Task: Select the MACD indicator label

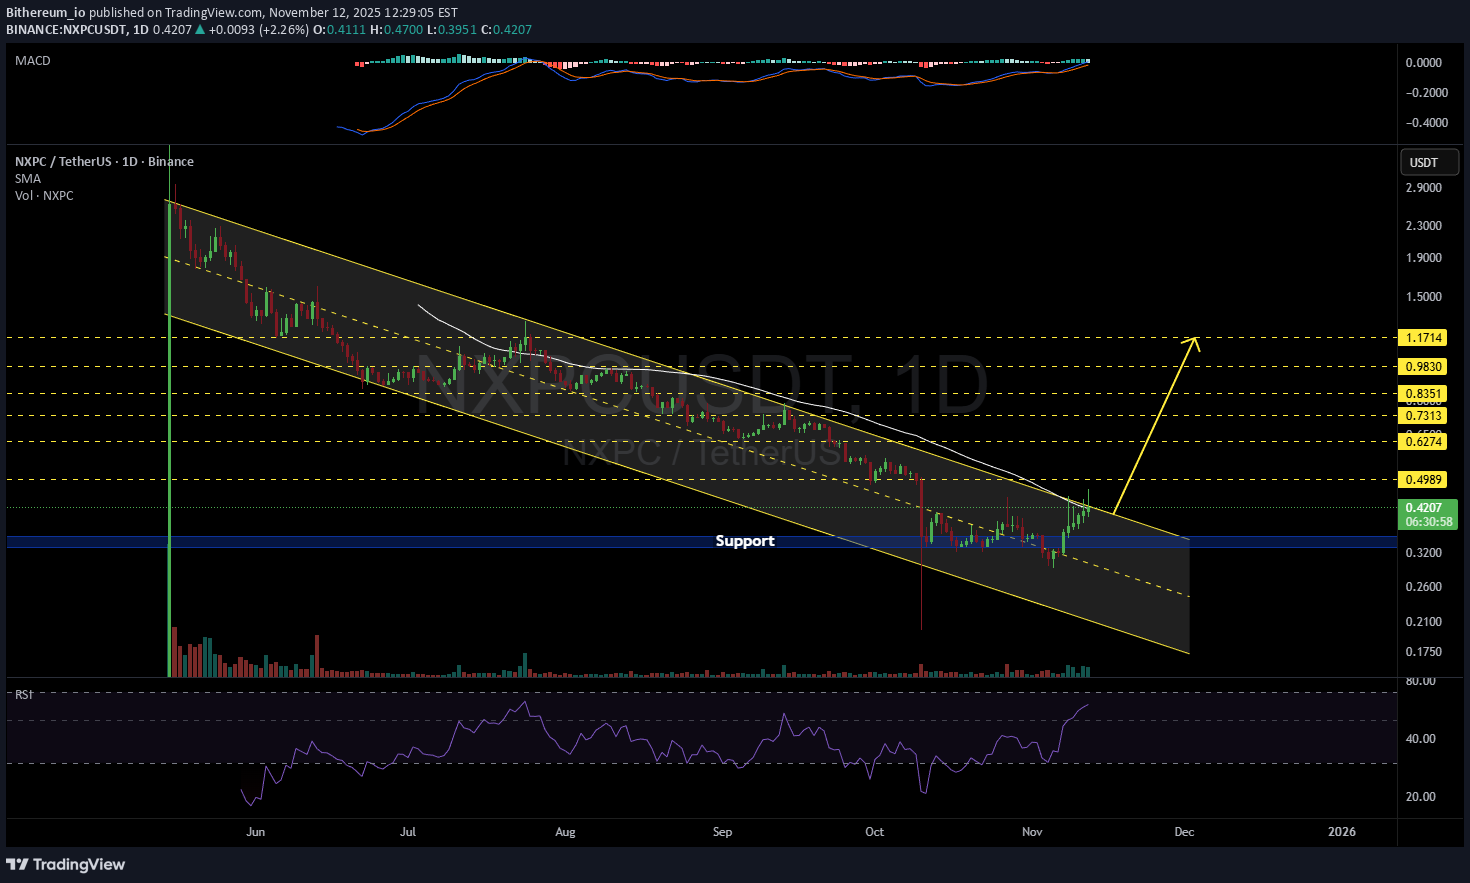Action: coord(33,61)
